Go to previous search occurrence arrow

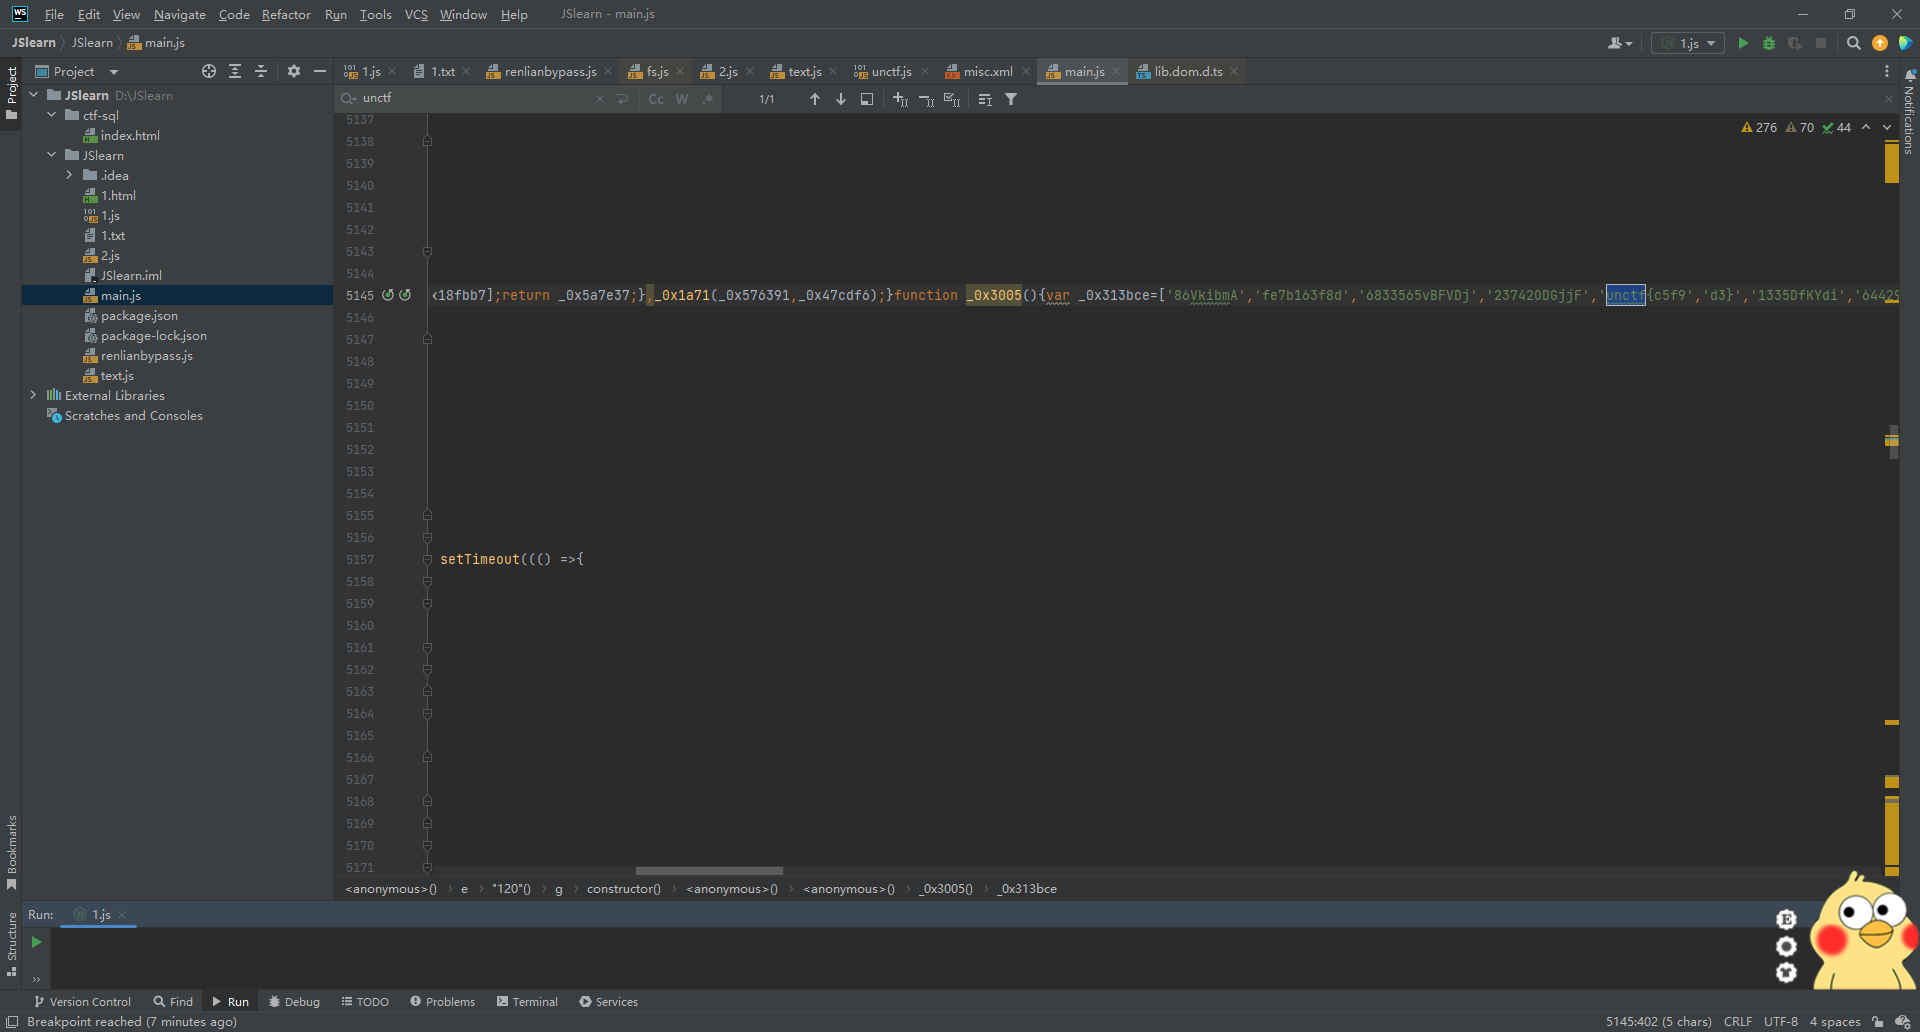coord(815,99)
